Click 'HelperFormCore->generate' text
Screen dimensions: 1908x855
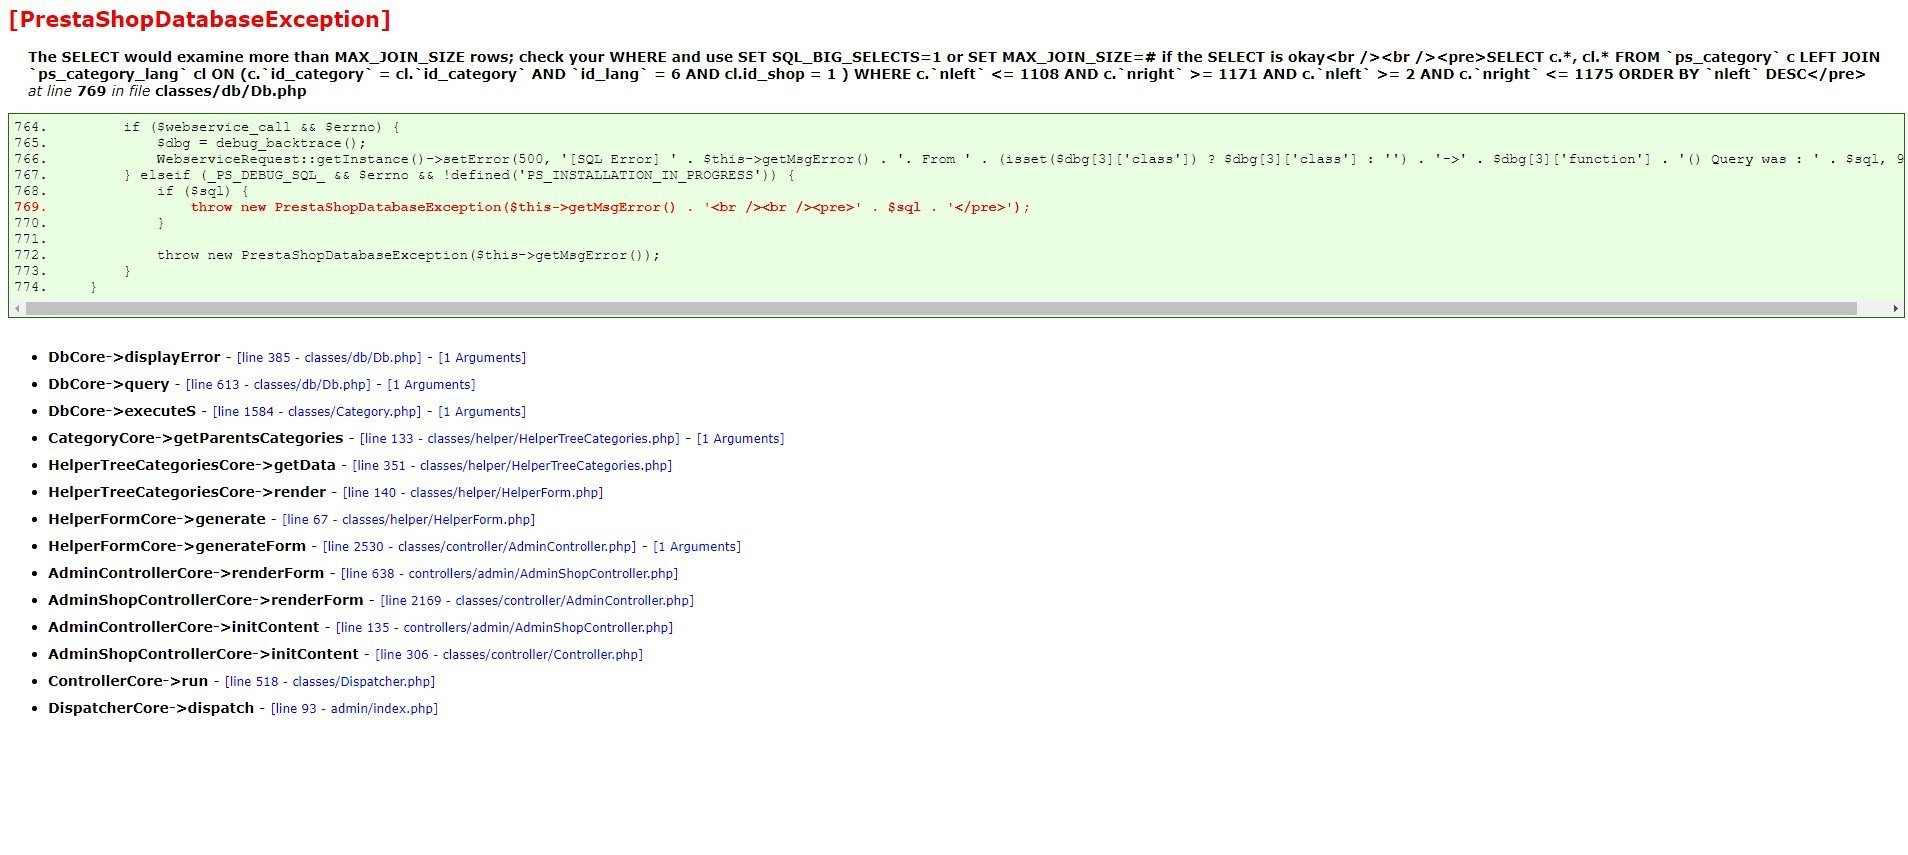[157, 519]
